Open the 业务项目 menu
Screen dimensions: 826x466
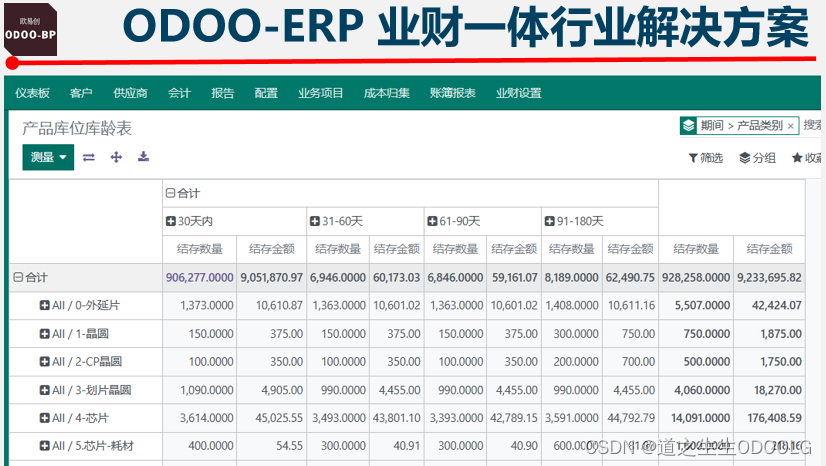point(320,93)
